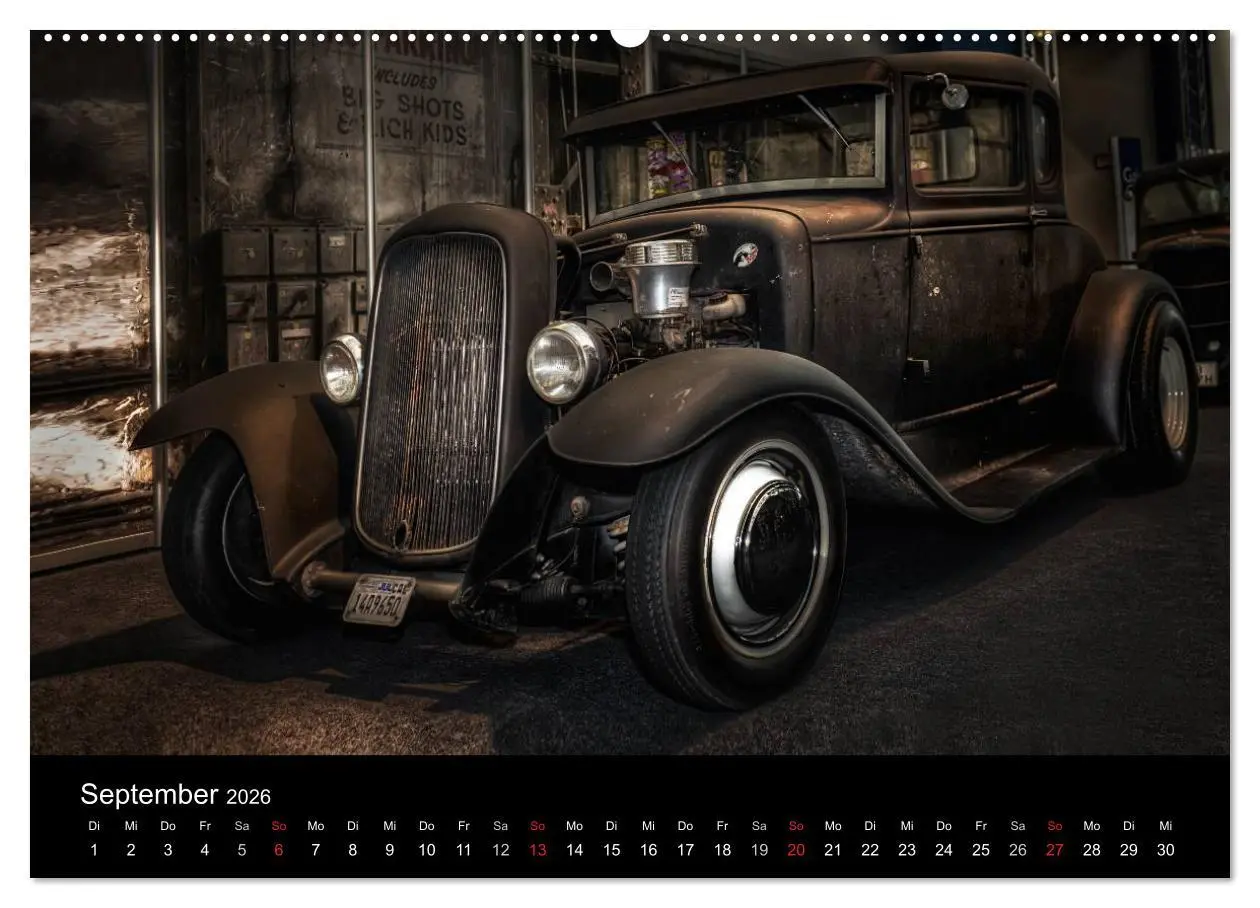Select the year label 2026
The image size is (1260, 908).
[248, 797]
